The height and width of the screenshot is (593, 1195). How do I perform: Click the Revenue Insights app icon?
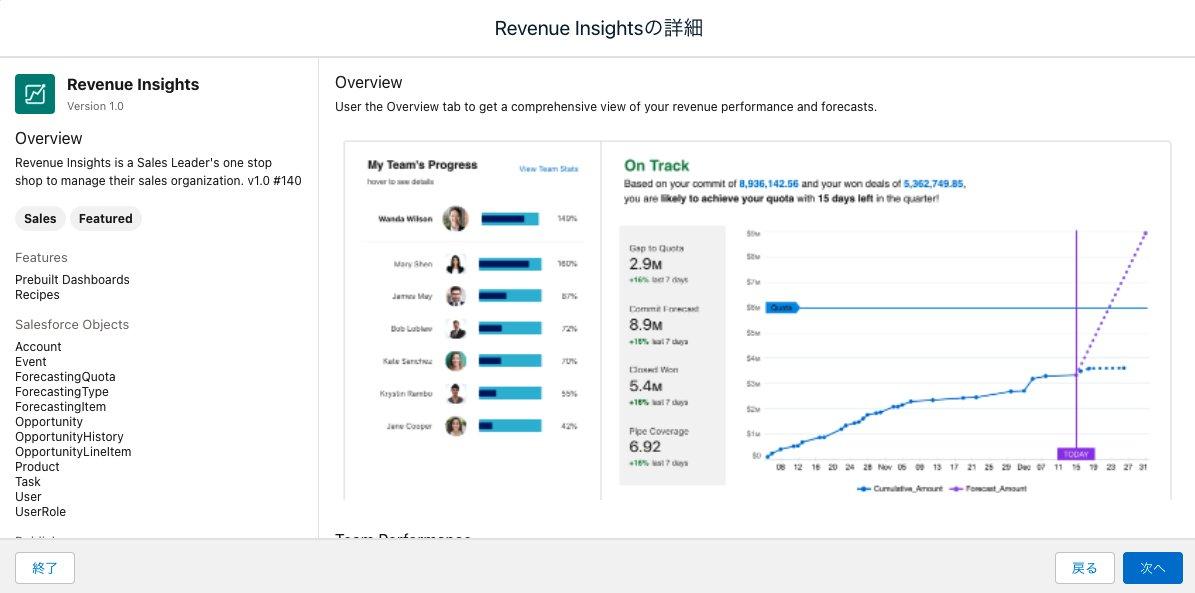[35, 94]
